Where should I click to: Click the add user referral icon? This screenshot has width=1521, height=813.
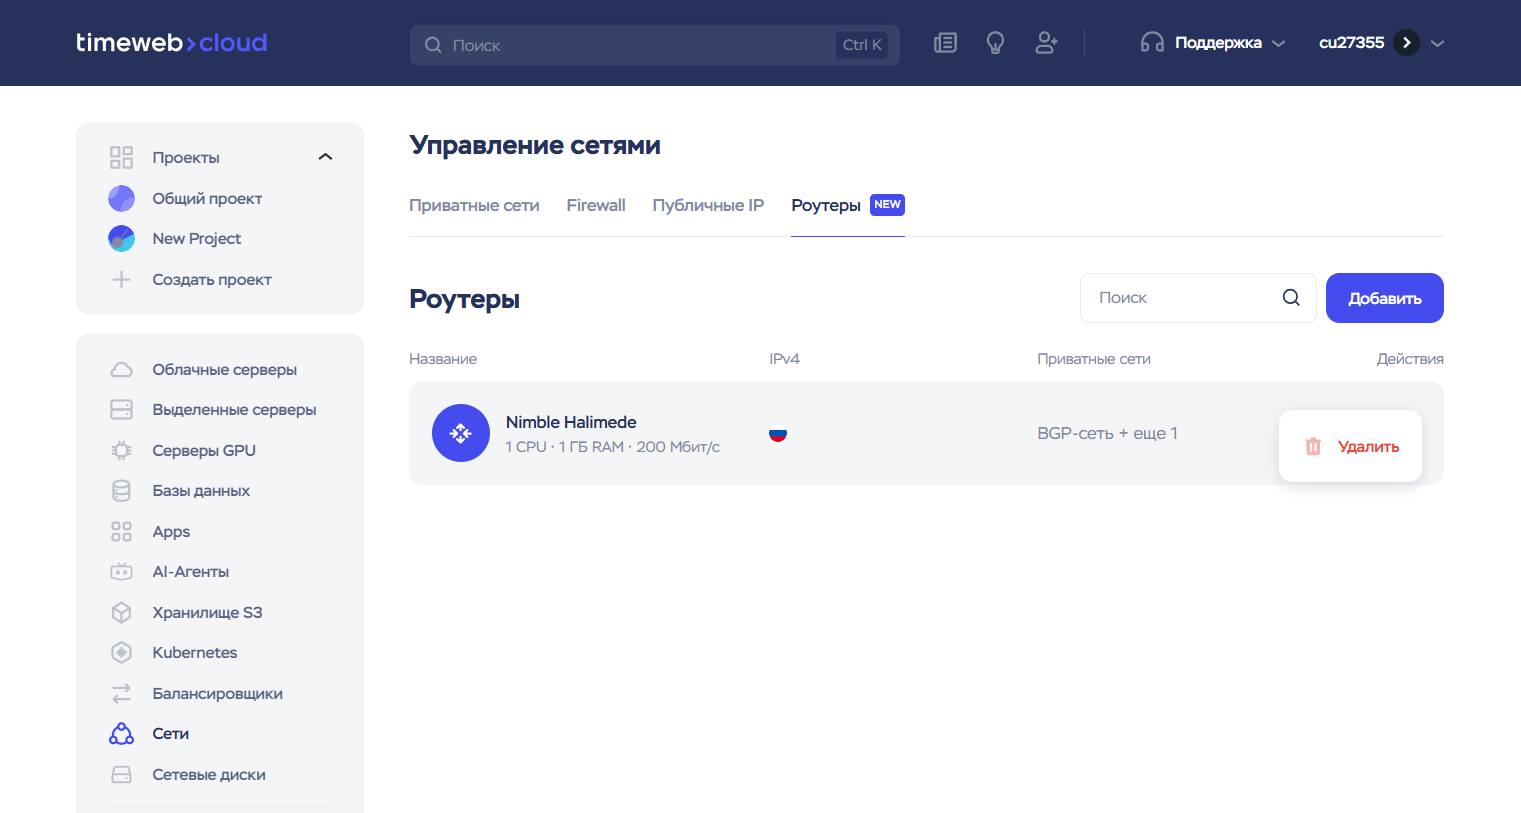pos(1046,43)
